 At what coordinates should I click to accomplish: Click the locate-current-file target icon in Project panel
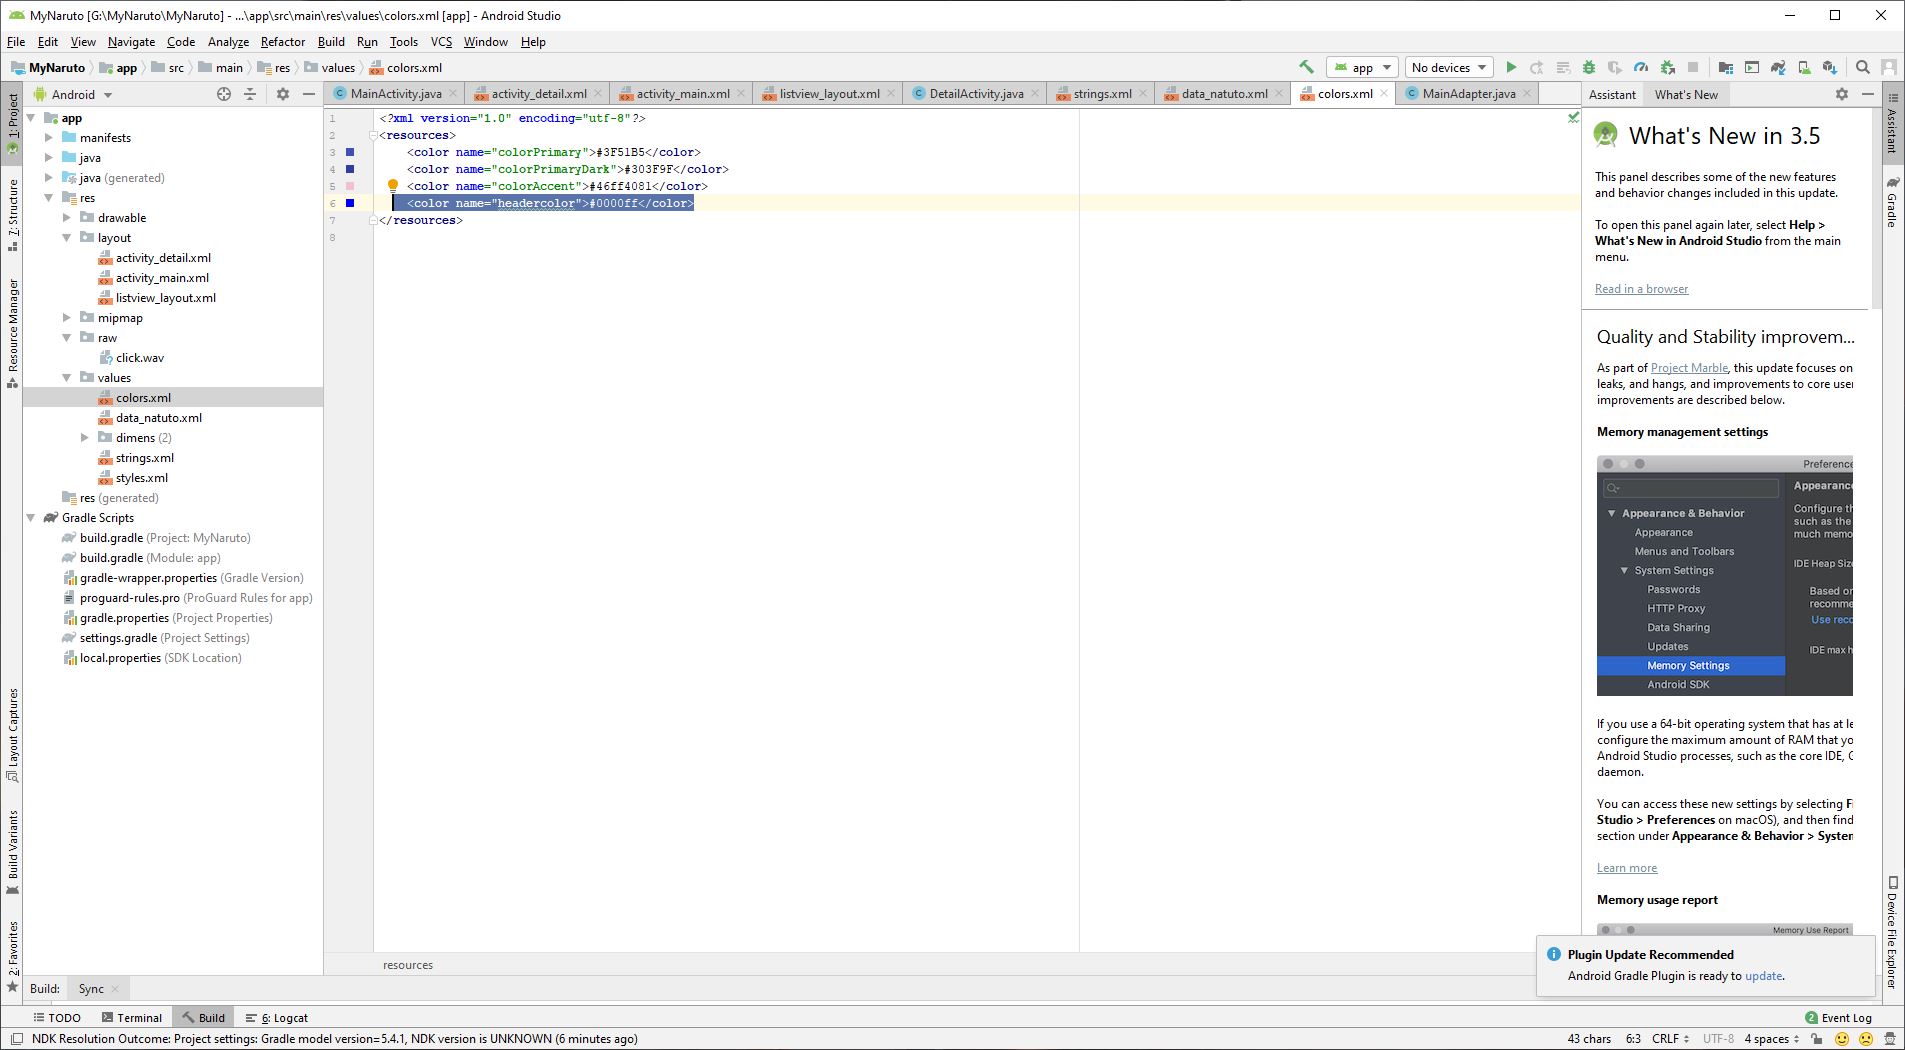224,94
